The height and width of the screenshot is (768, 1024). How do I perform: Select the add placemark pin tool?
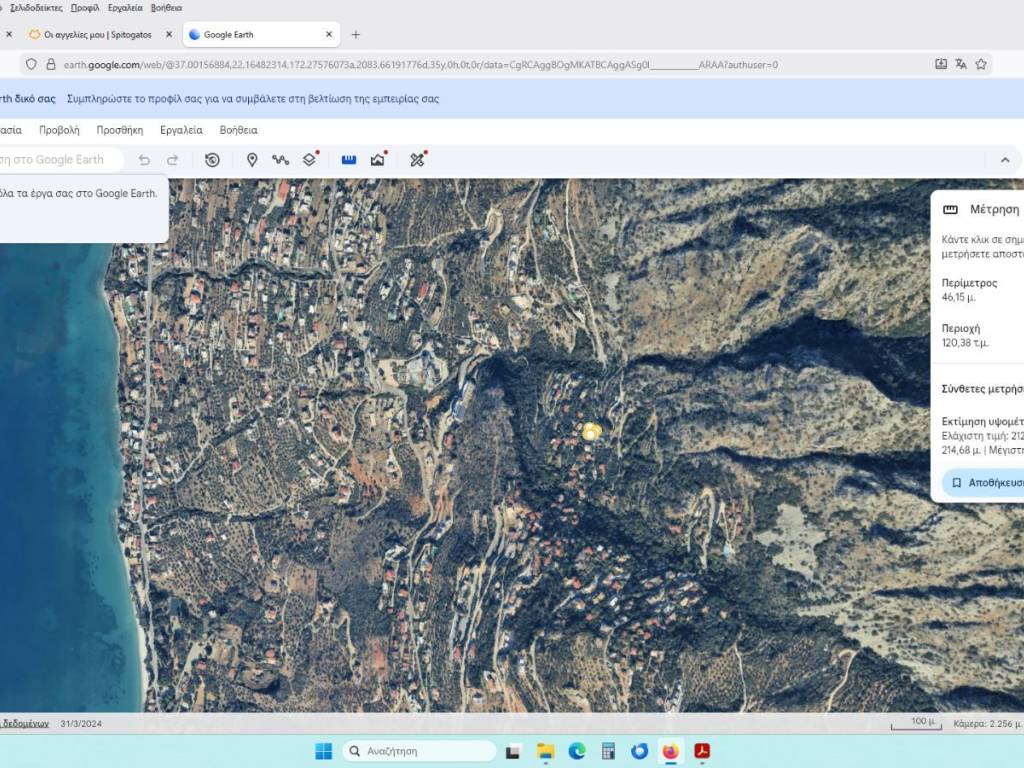tap(252, 160)
